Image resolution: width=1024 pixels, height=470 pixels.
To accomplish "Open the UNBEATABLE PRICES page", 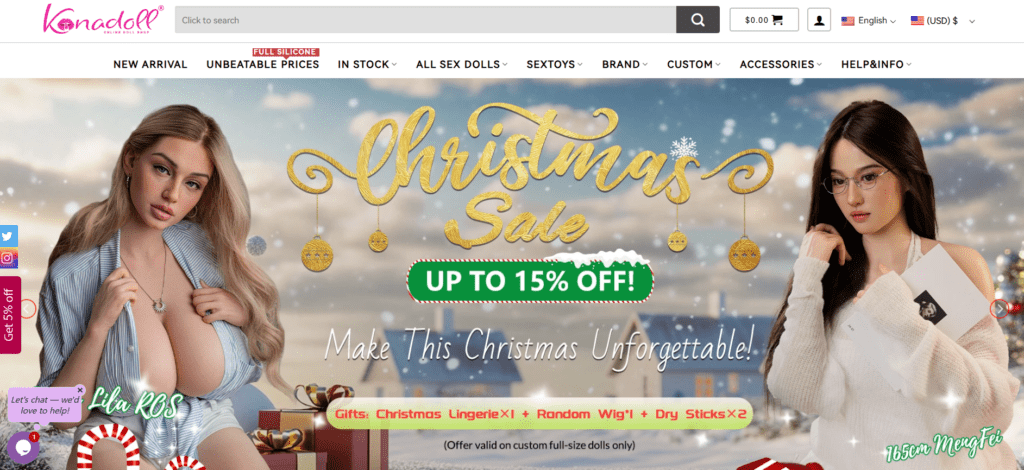I will [263, 64].
